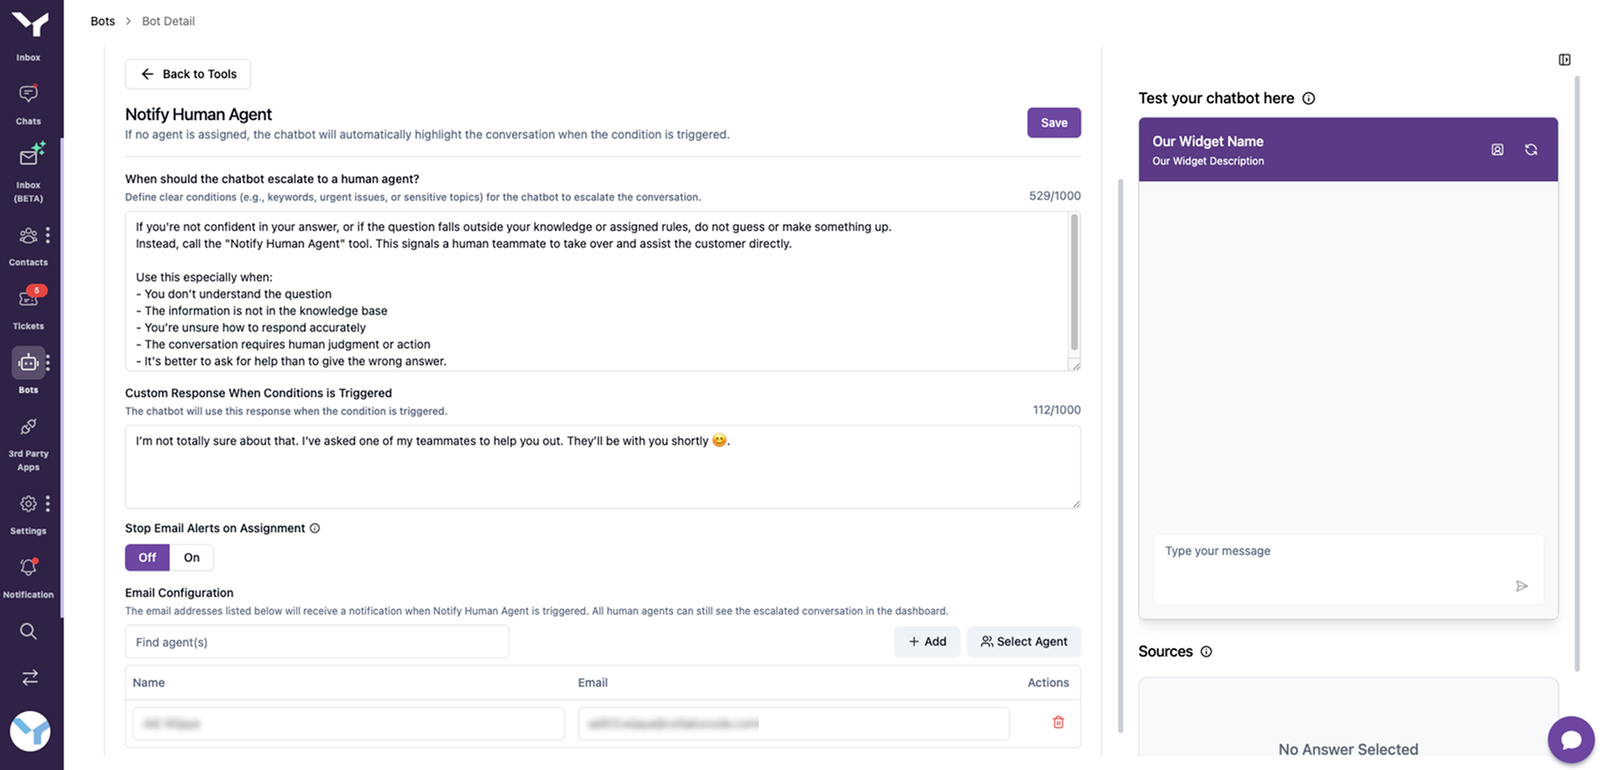The height and width of the screenshot is (770, 1600).
Task: Open the floating chat bubble button
Action: (x=1570, y=740)
